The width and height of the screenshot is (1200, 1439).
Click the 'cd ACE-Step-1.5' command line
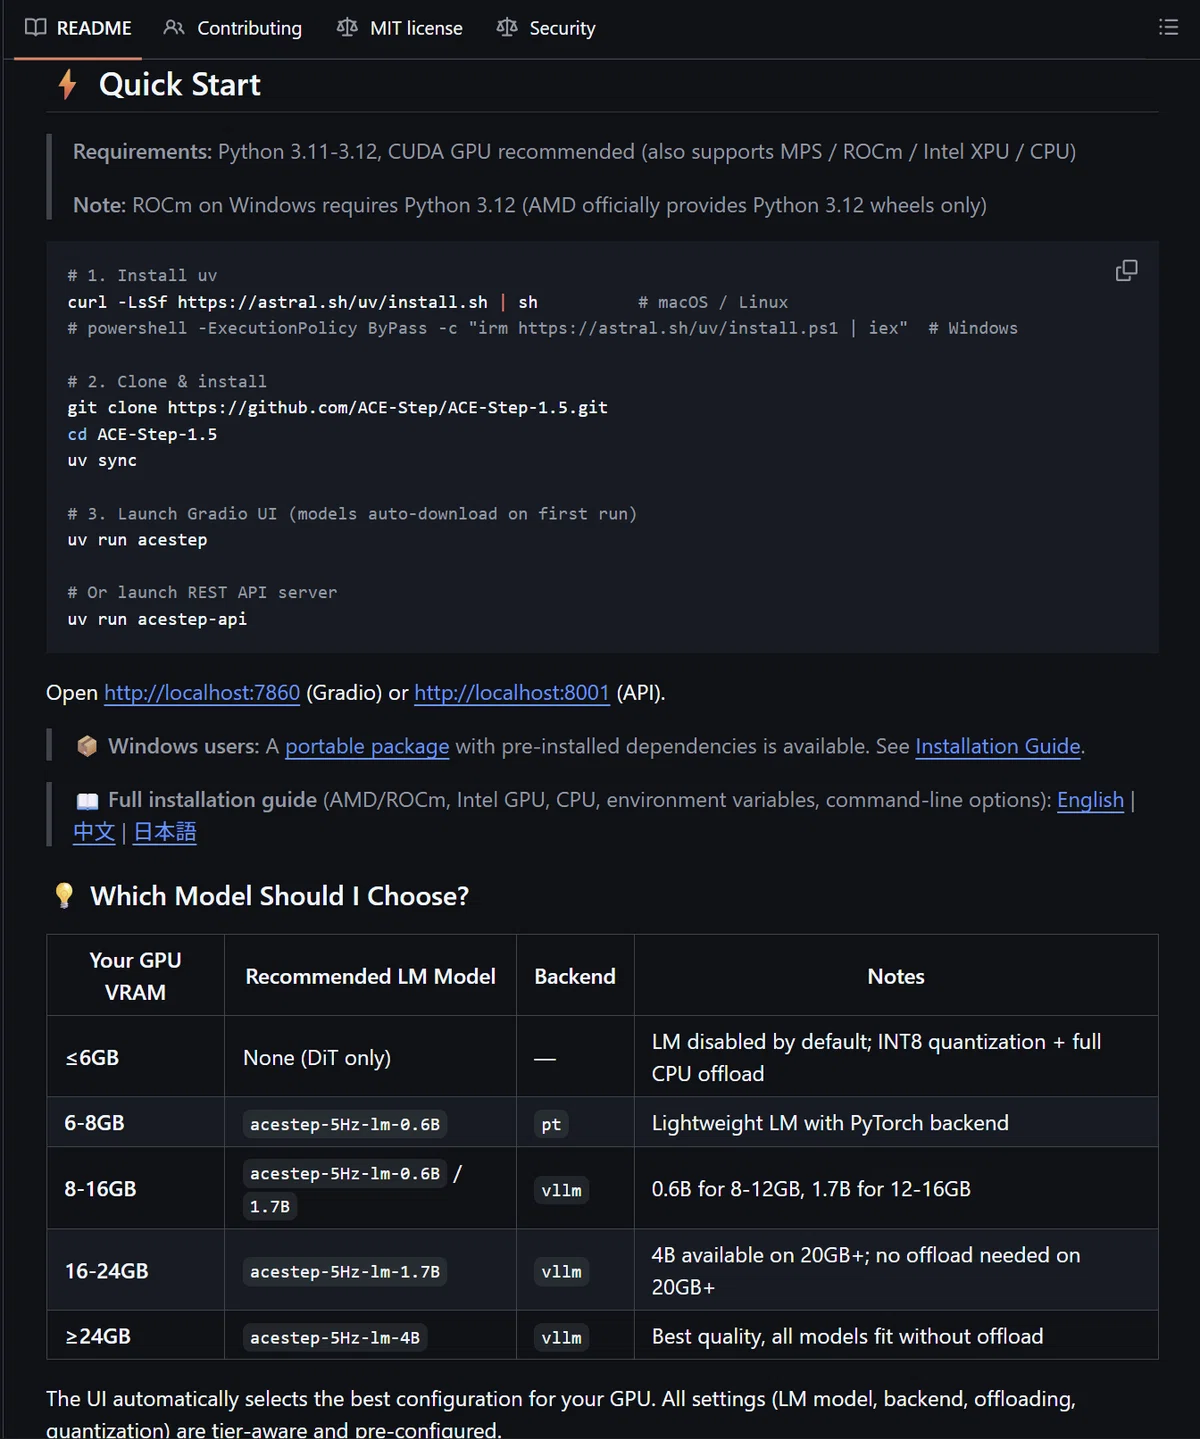pos(142,434)
